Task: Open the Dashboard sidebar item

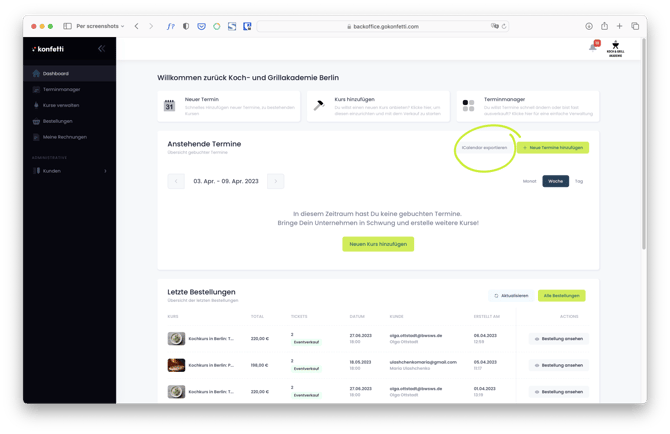Action: [56, 73]
